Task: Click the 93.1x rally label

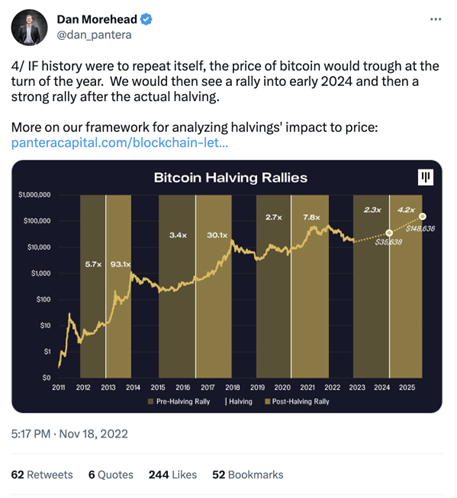Action: click(120, 264)
